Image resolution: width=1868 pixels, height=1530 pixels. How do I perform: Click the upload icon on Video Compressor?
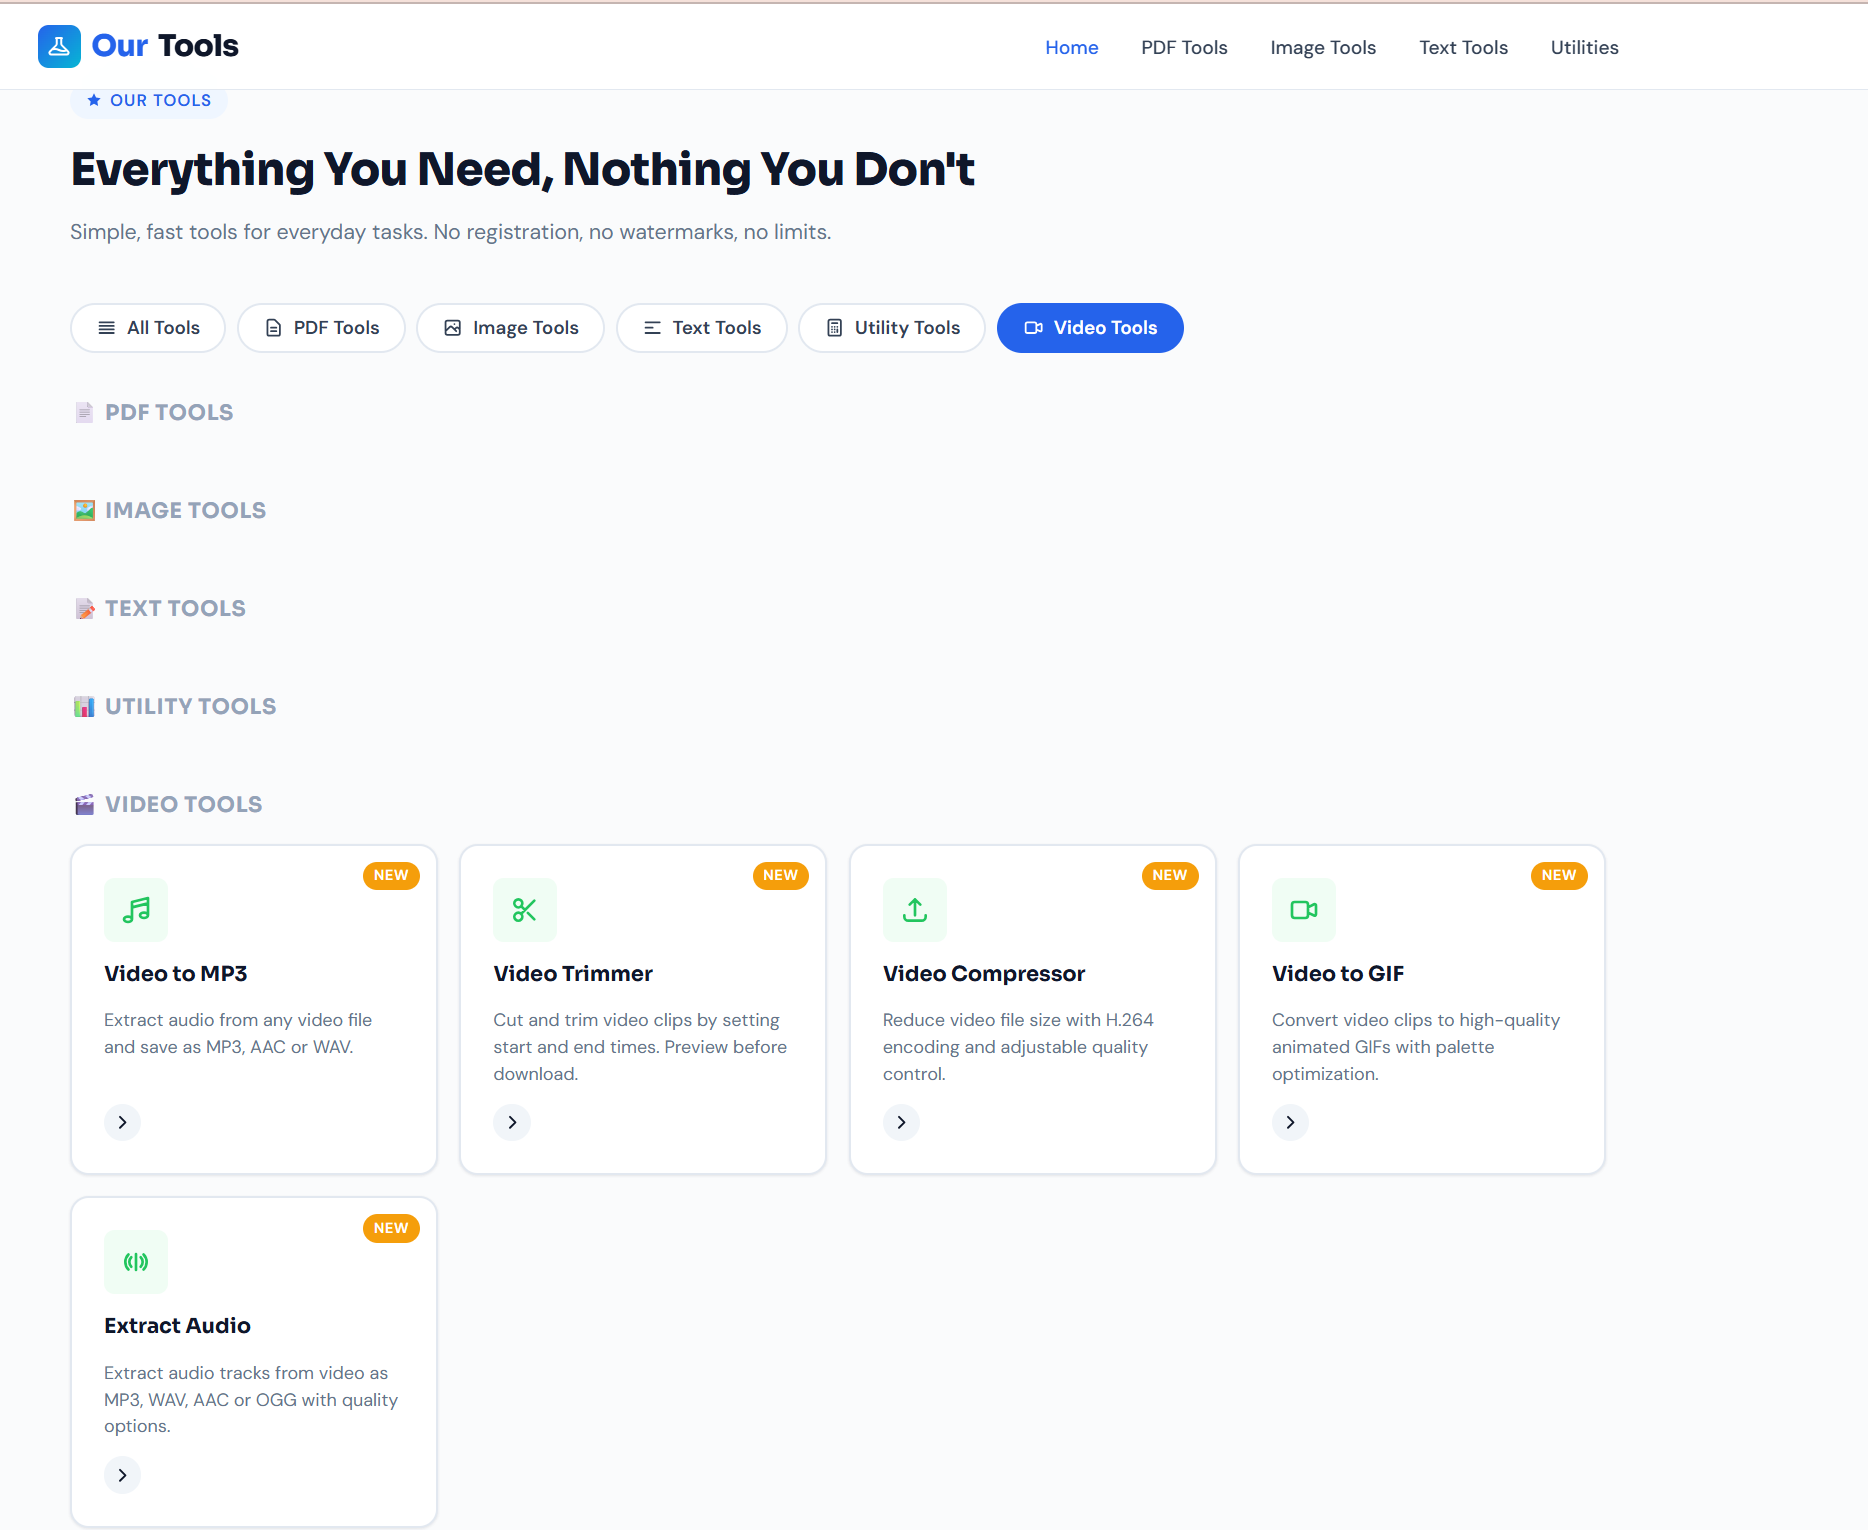pyautogui.click(x=913, y=910)
